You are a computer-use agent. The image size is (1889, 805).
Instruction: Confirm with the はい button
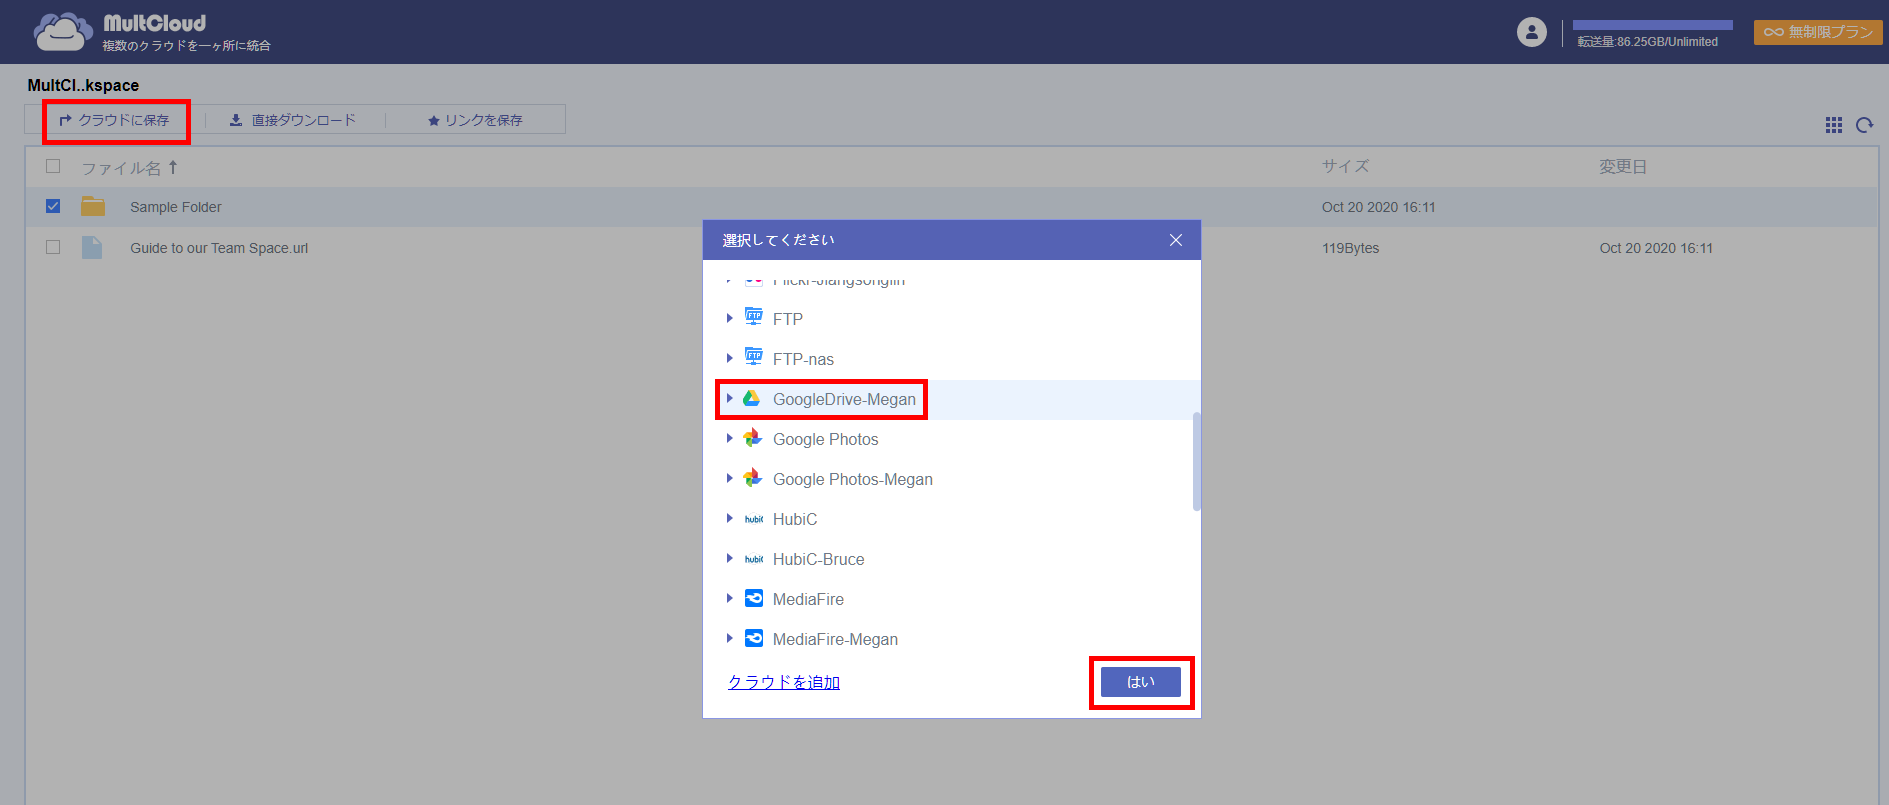coord(1141,682)
